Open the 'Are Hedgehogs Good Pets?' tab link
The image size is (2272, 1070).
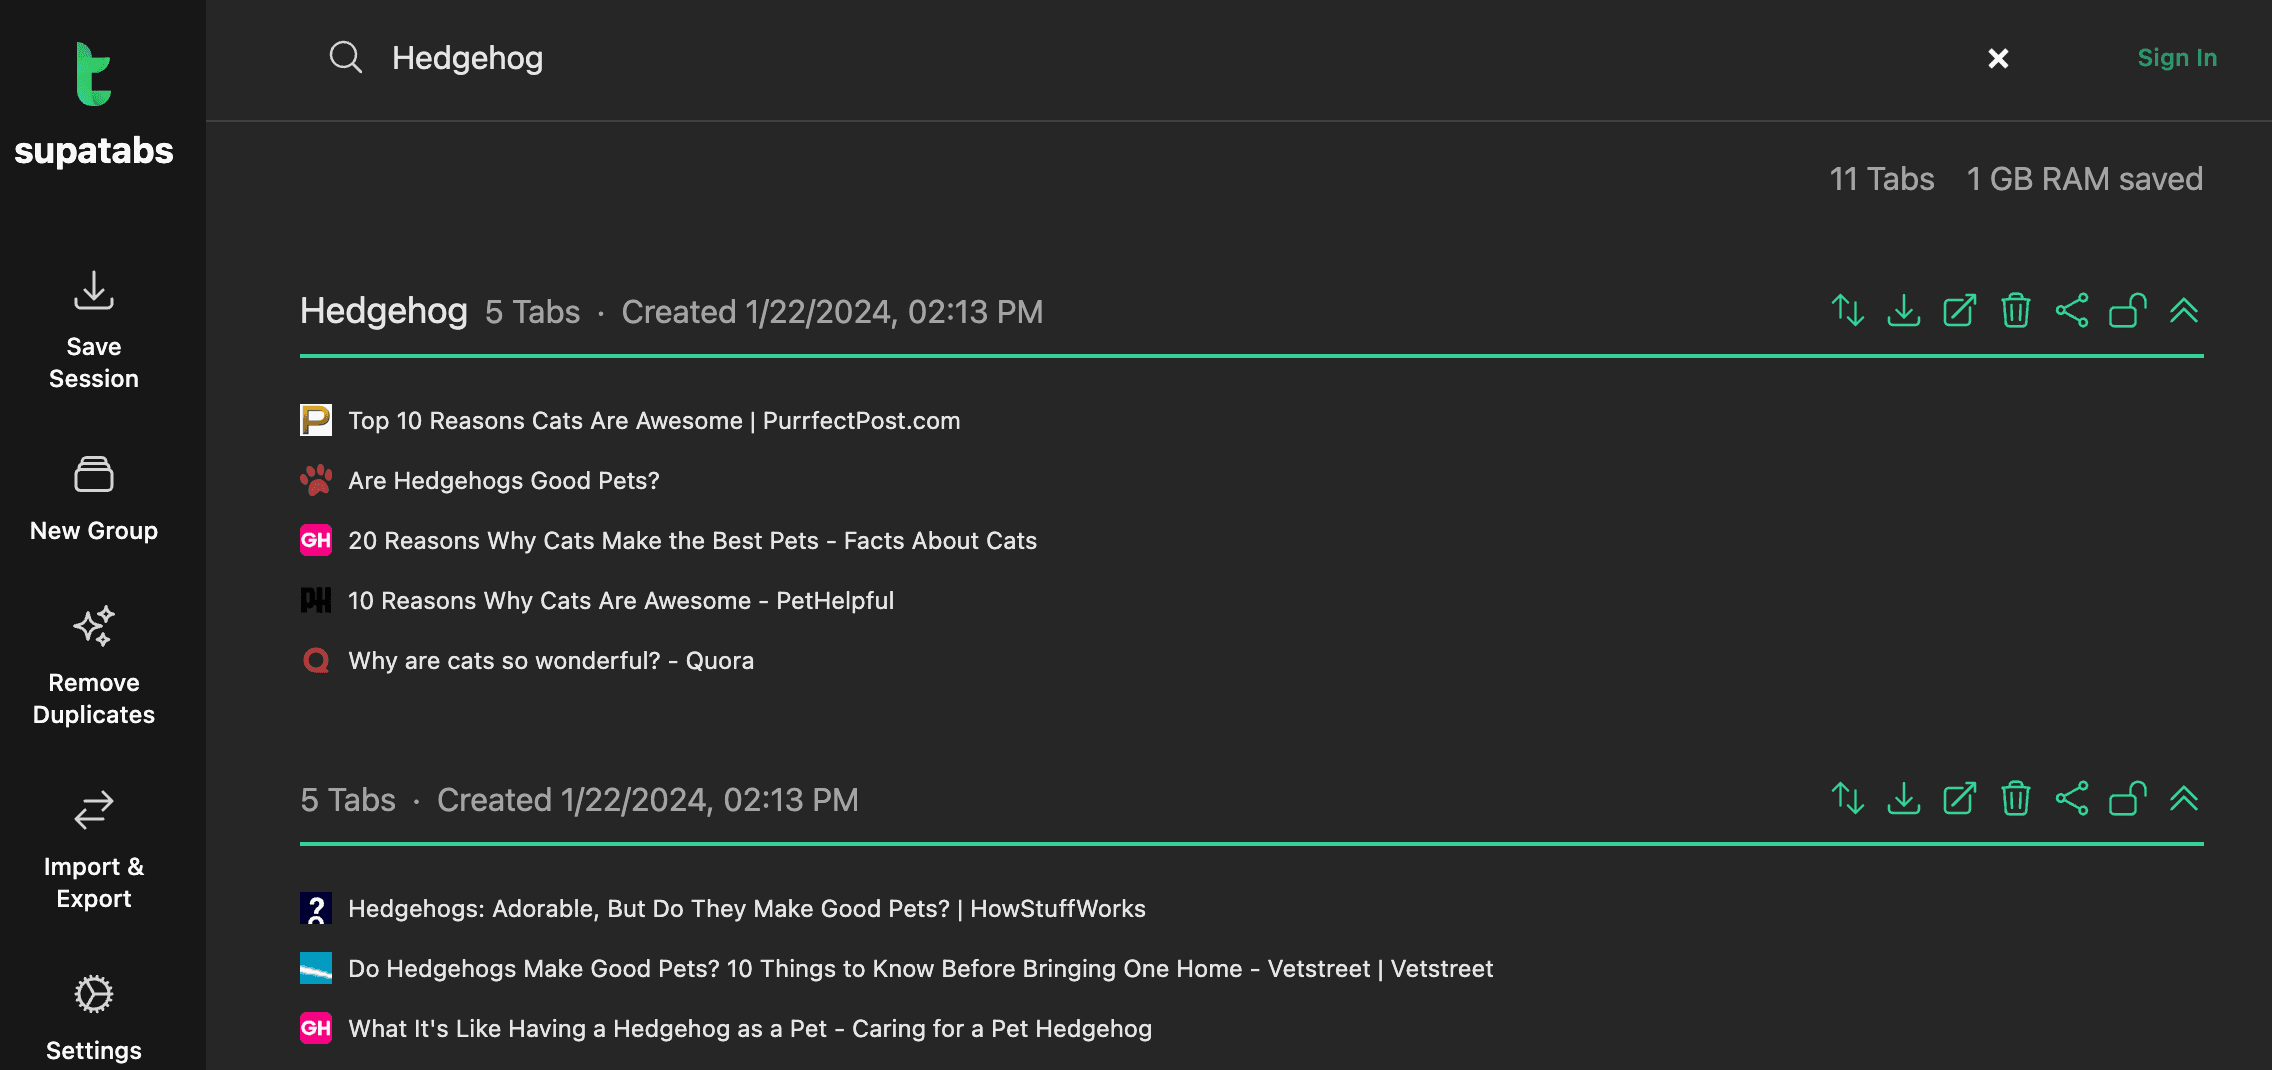pyautogui.click(x=504, y=481)
